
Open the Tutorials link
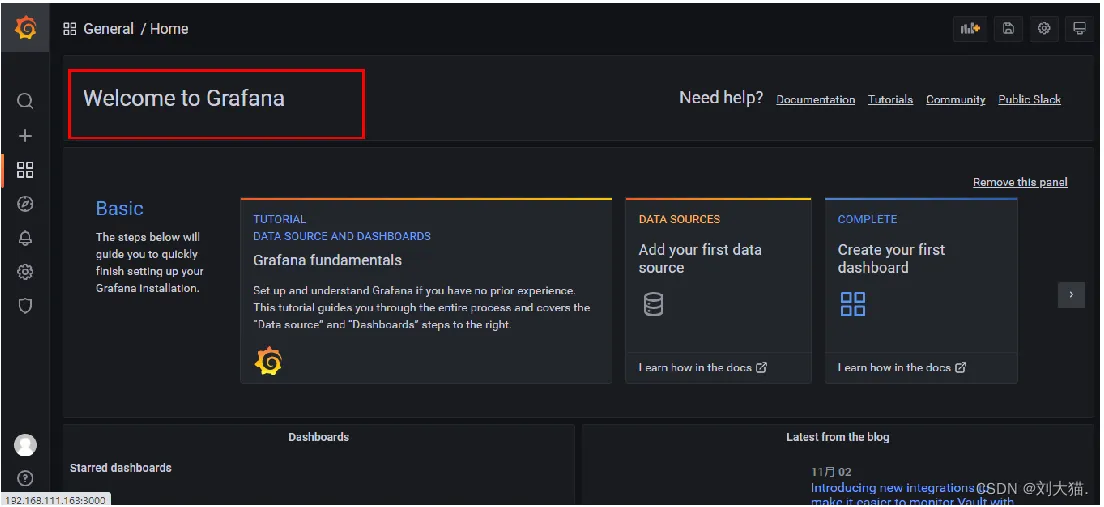click(890, 100)
